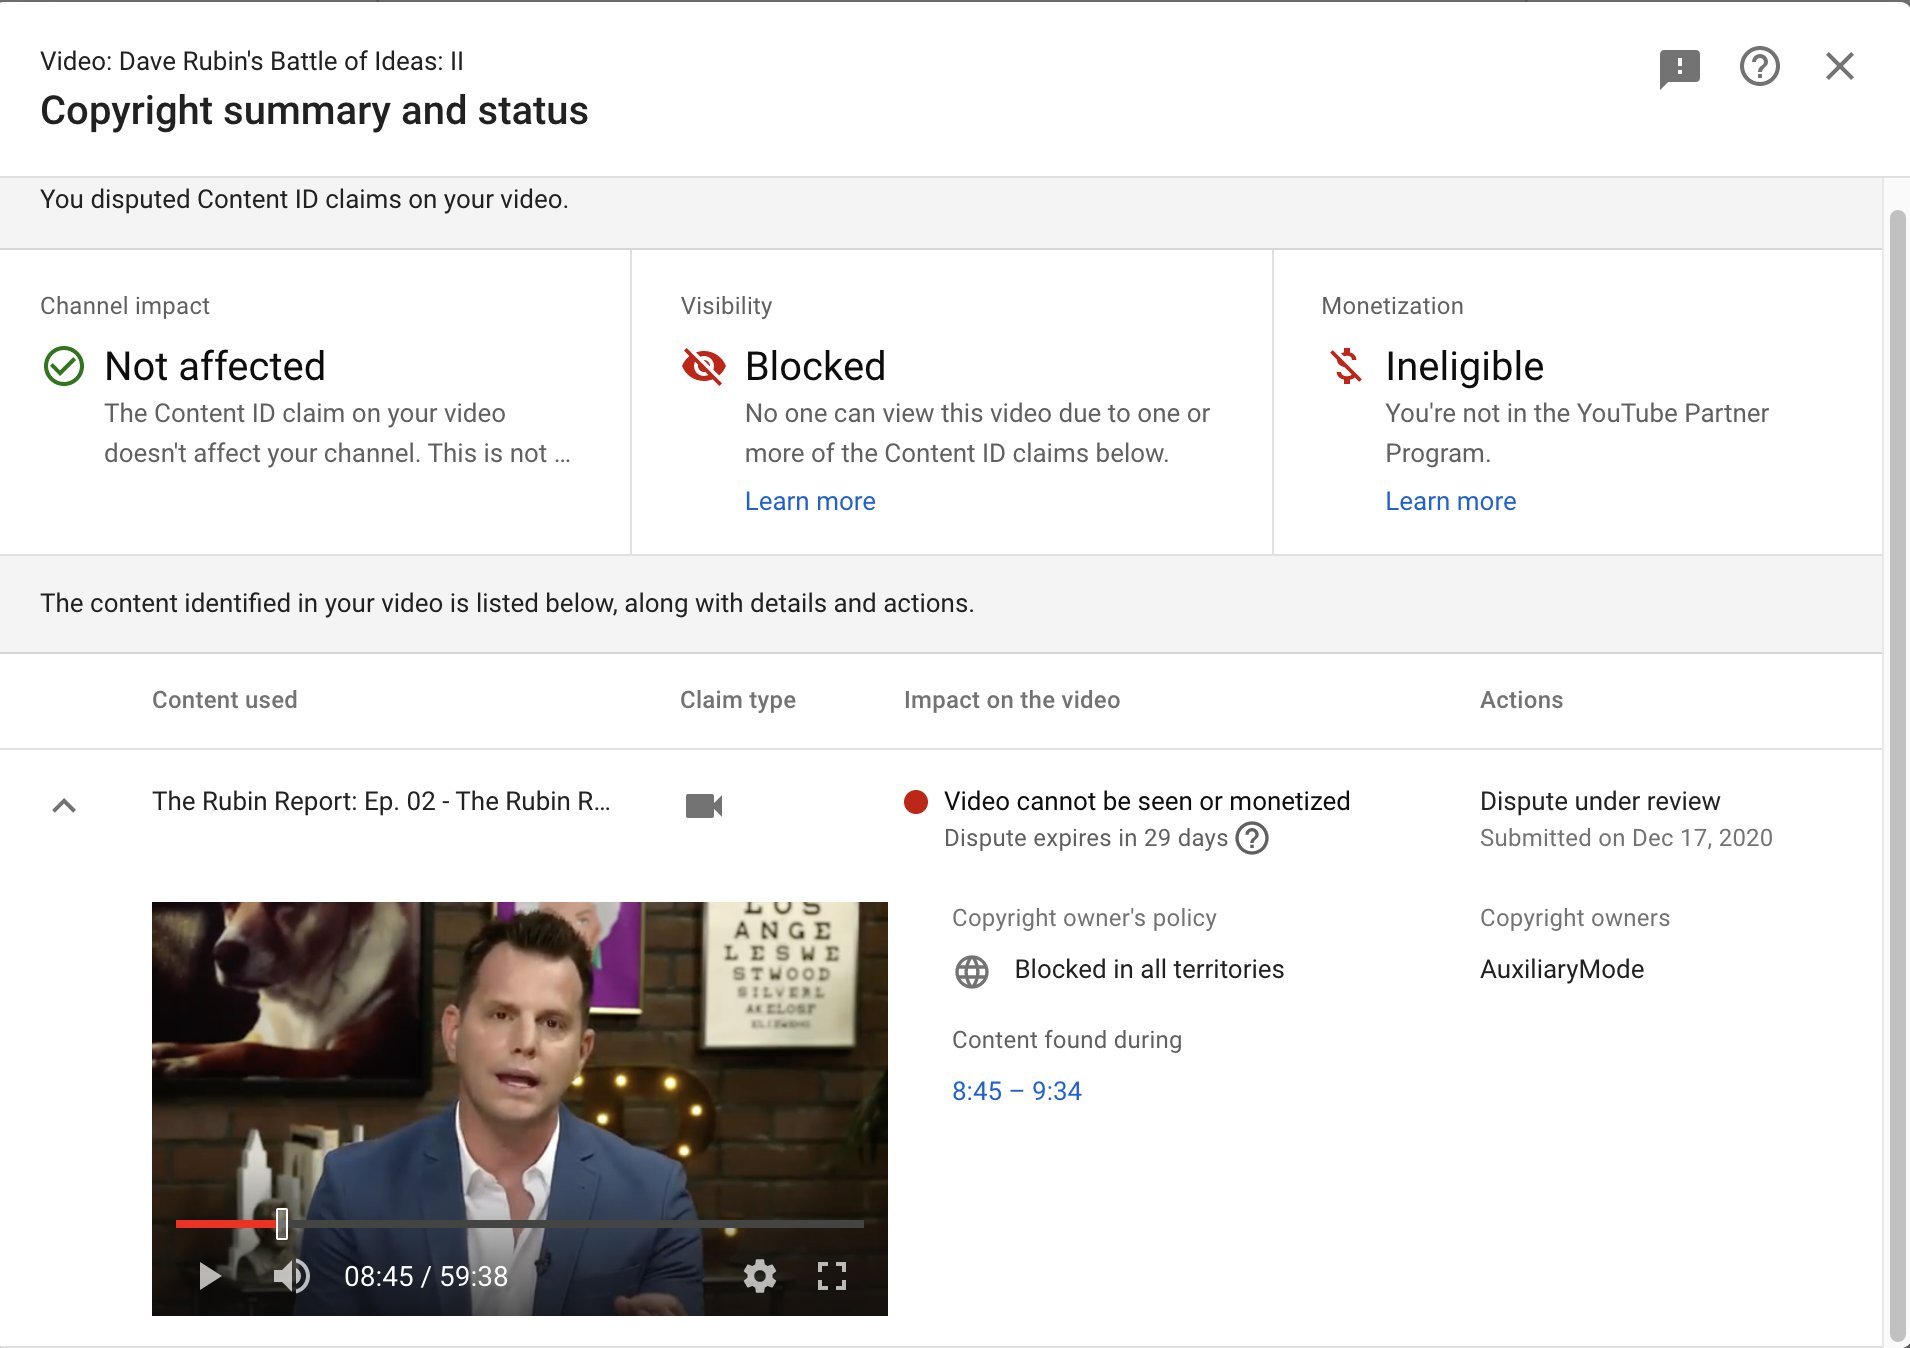Viewport: 1910px width, 1348px height.
Task: Play the video preview
Action: click(x=209, y=1276)
